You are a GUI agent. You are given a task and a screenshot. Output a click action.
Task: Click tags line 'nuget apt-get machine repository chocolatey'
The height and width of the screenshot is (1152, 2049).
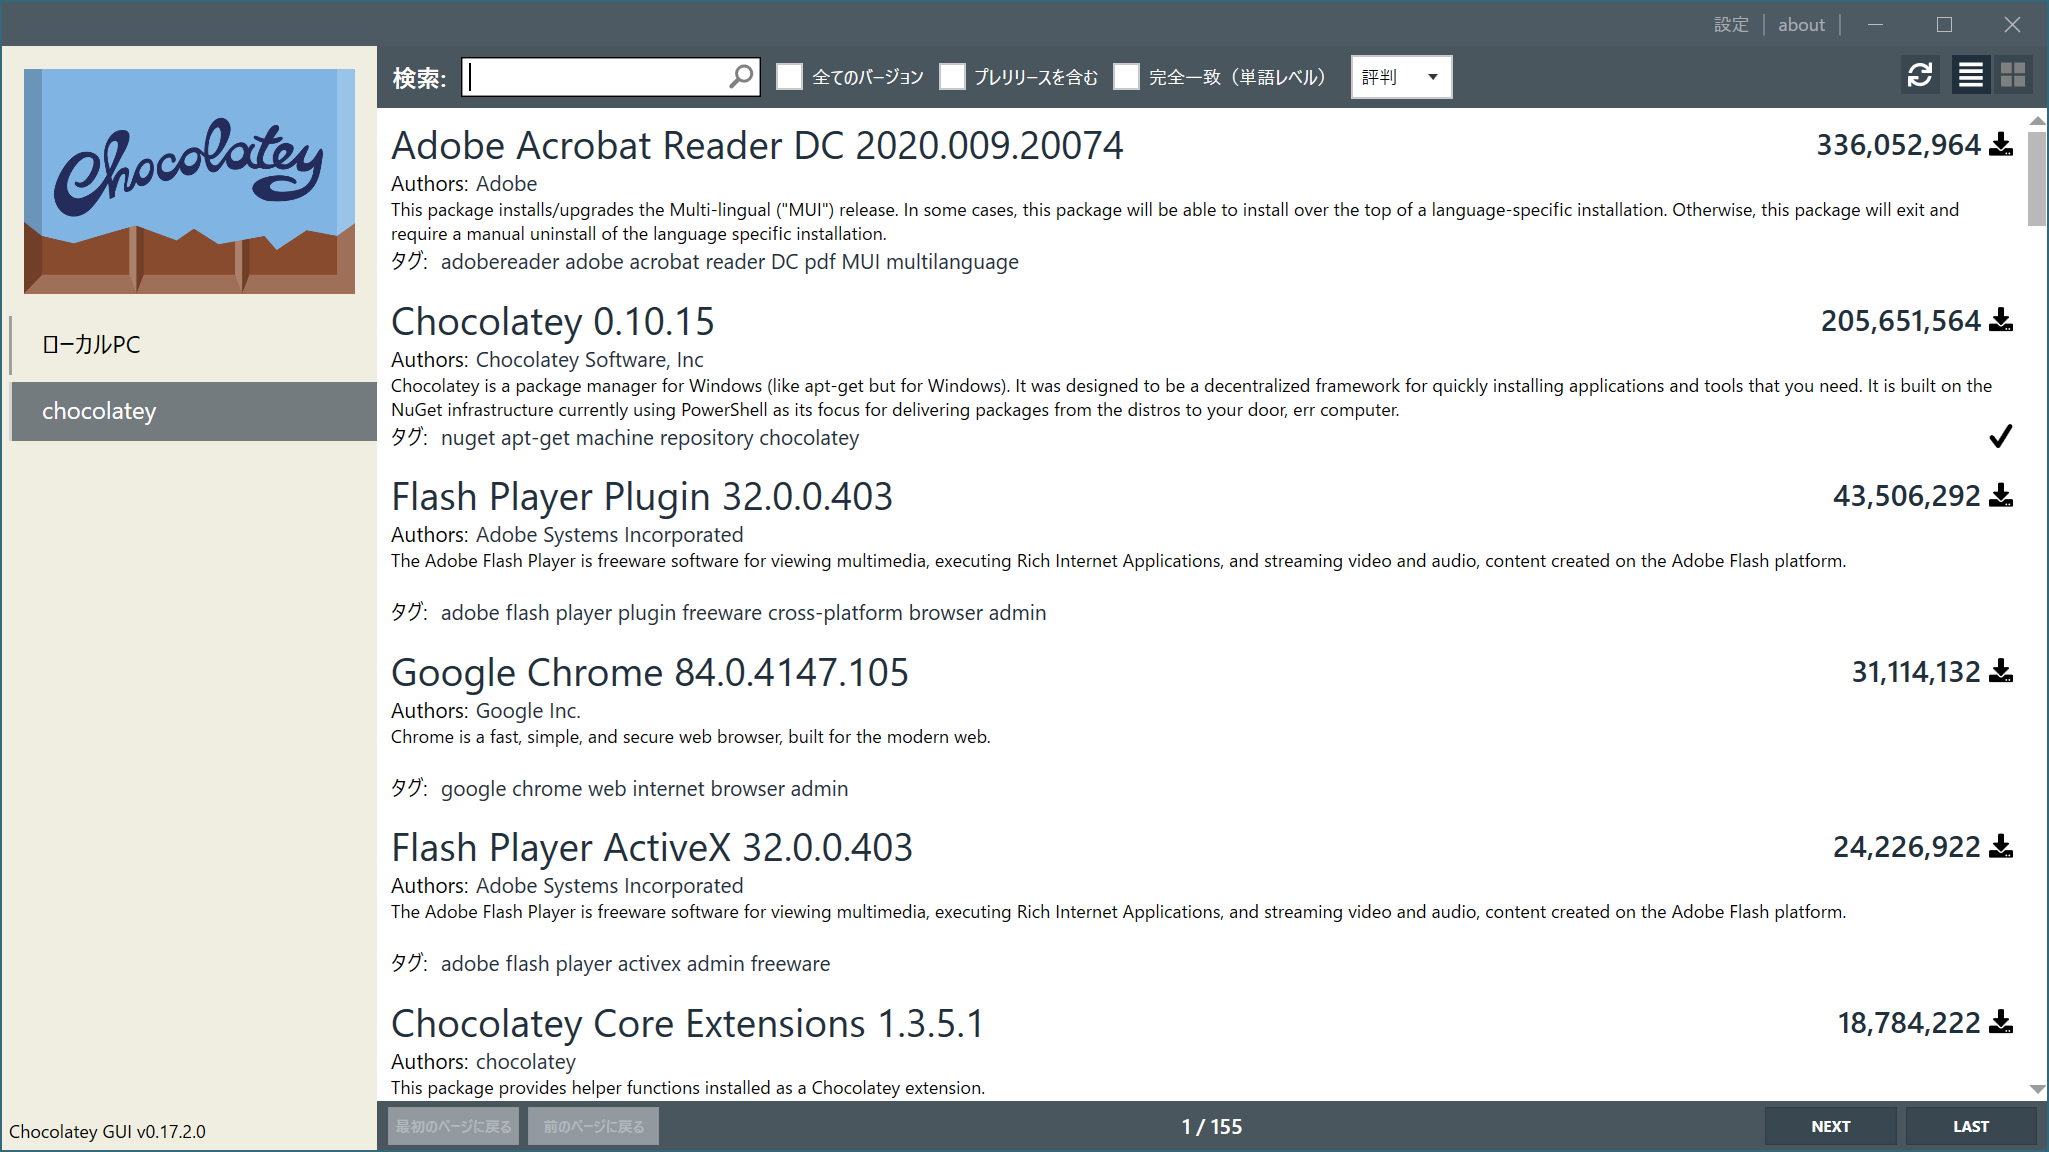(x=650, y=438)
